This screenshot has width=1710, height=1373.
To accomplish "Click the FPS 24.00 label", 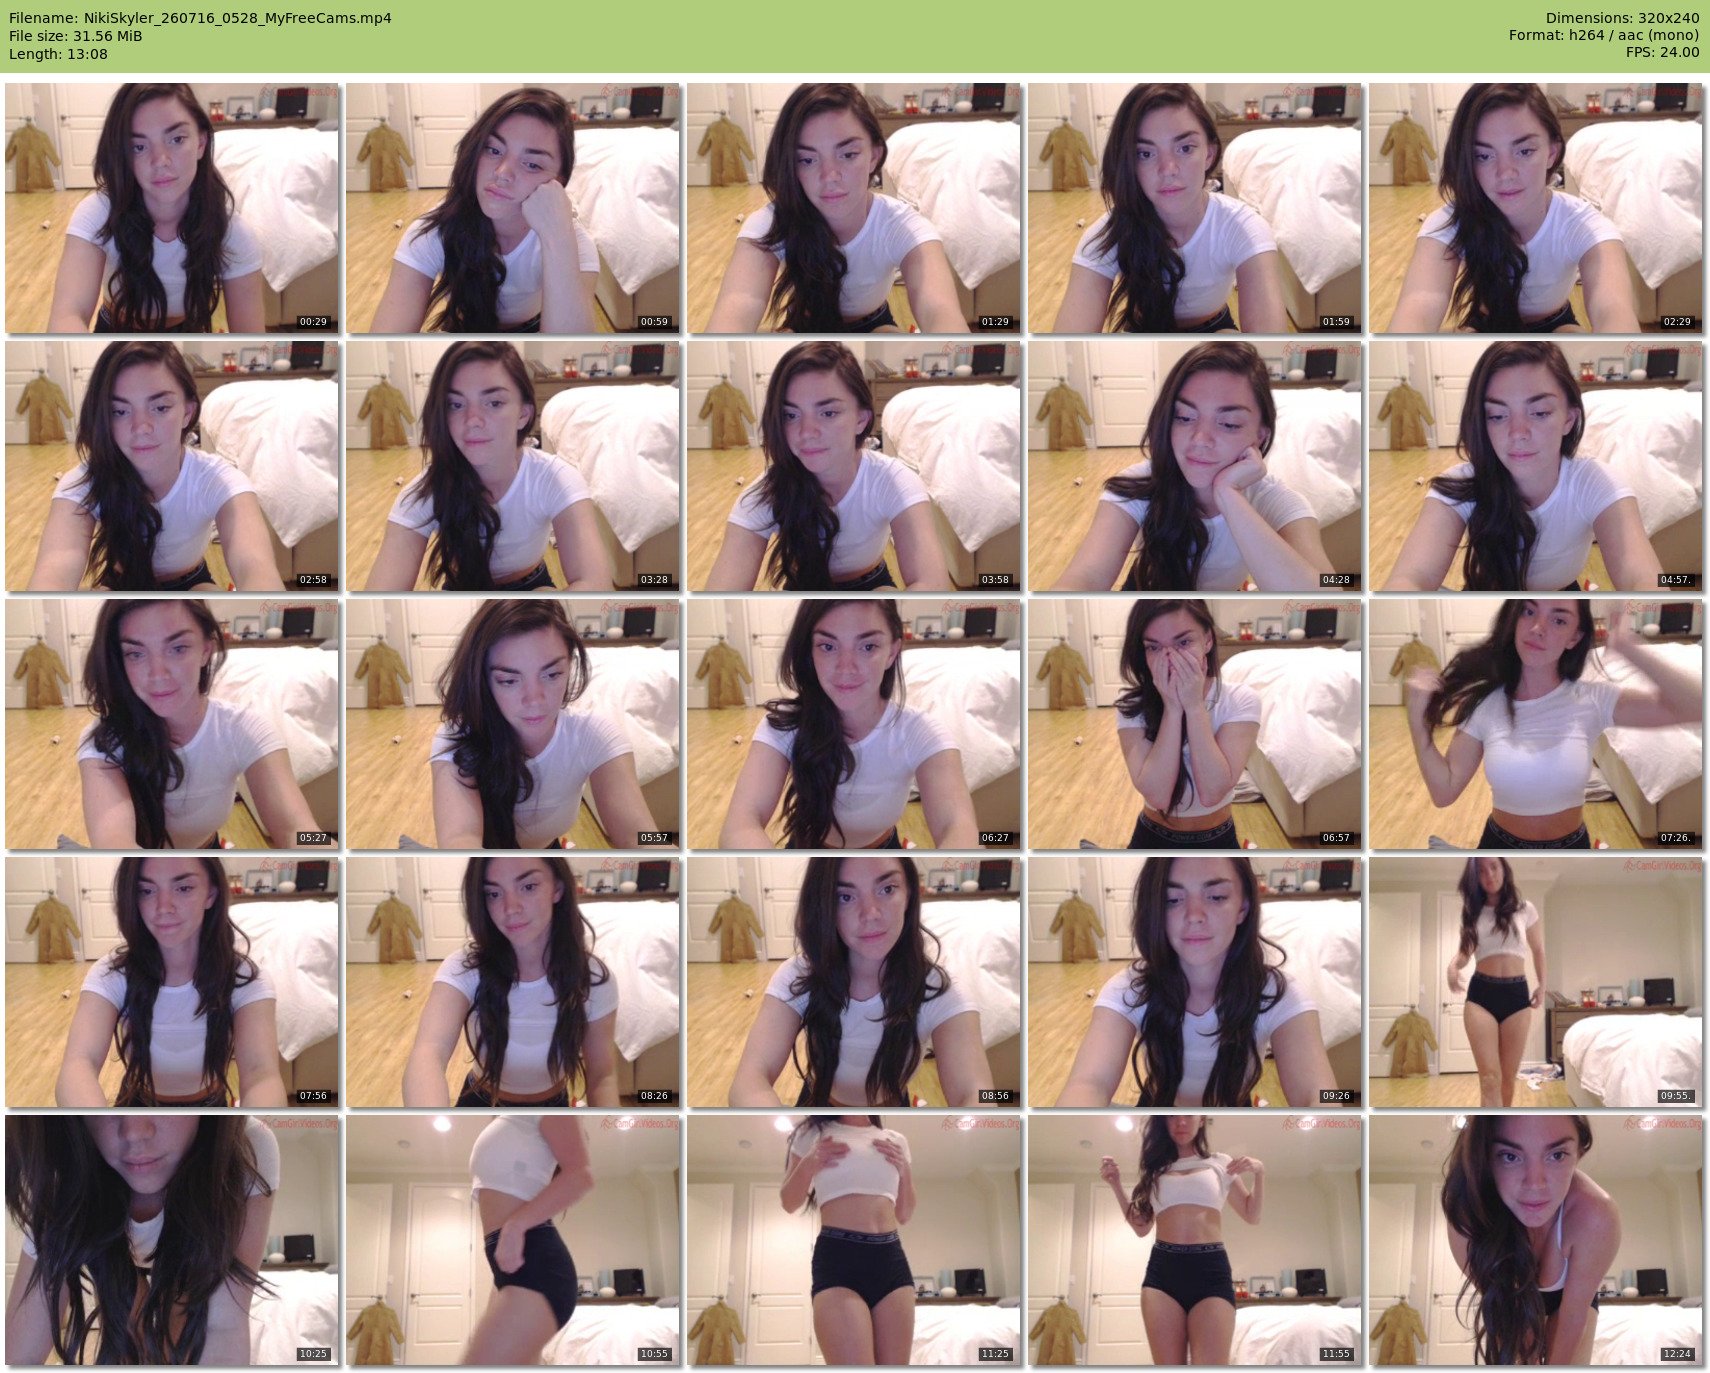I will pyautogui.click(x=1662, y=52).
